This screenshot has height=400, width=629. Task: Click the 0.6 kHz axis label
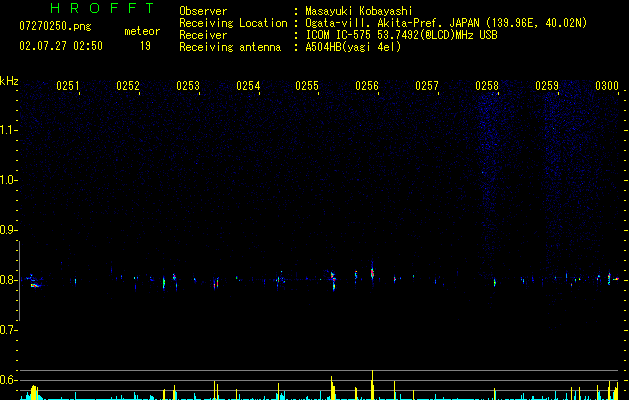[x=8, y=380]
